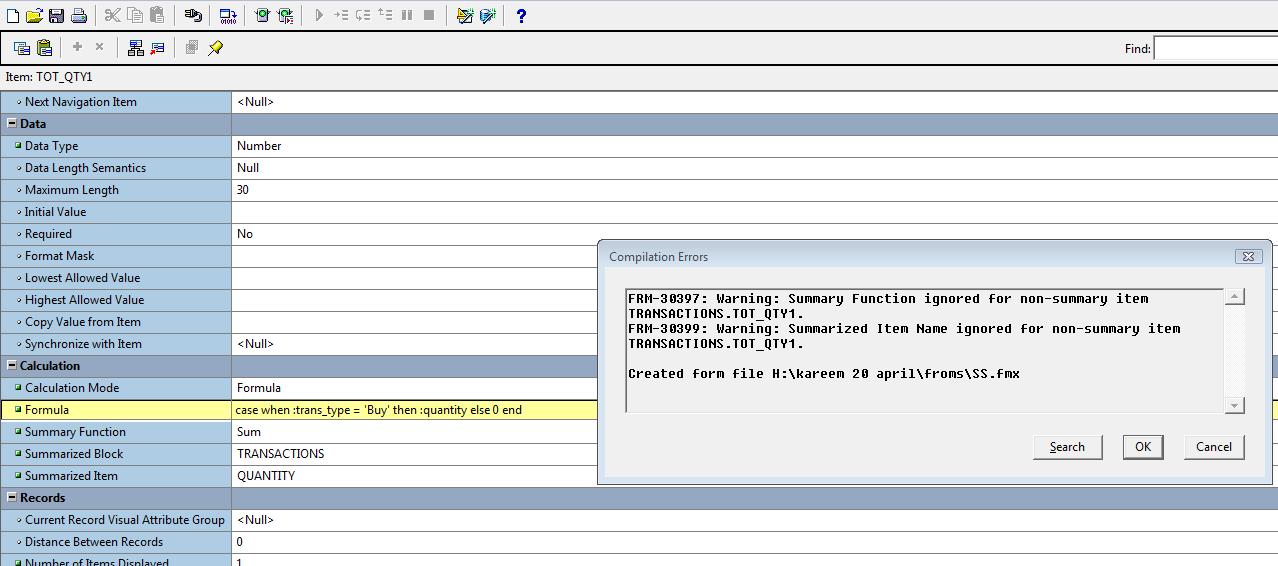Click the Find input field
1278x566 pixels.
(x=1215, y=48)
